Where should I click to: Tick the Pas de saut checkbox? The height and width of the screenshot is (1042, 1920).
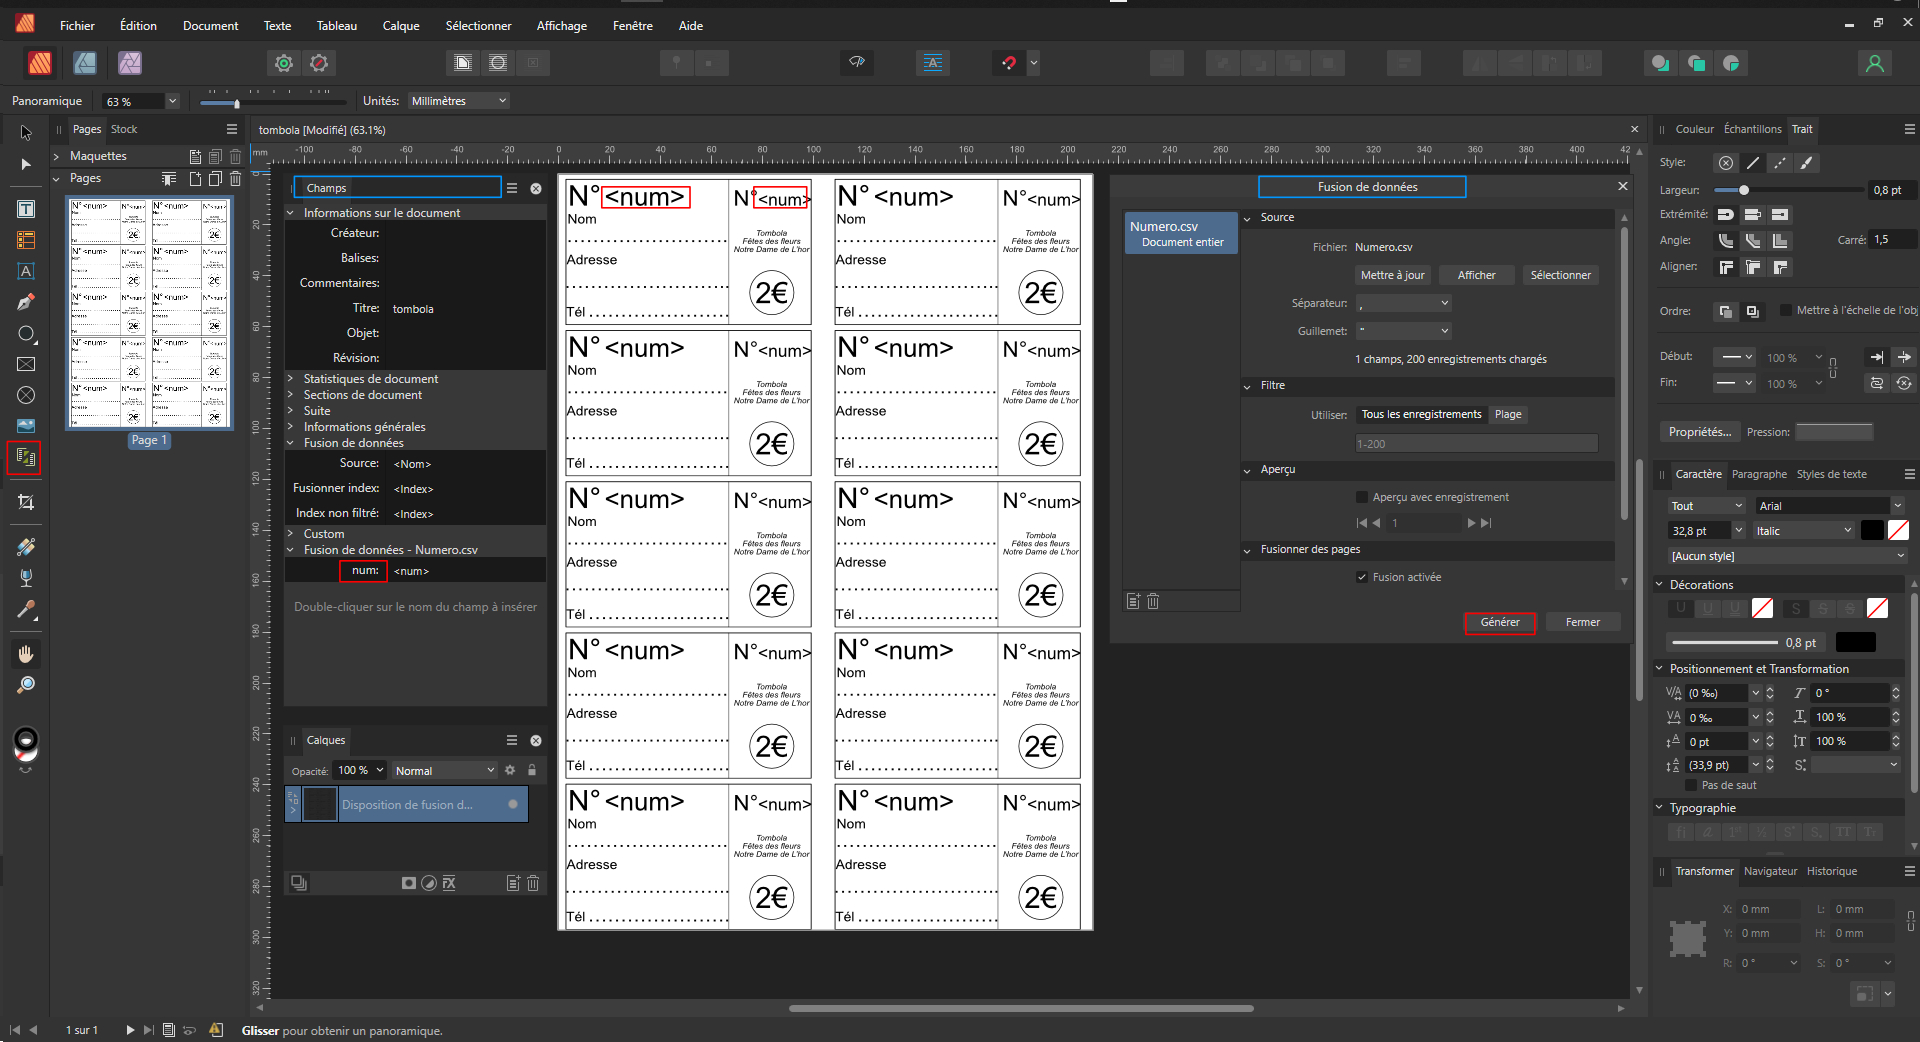coord(1691,785)
